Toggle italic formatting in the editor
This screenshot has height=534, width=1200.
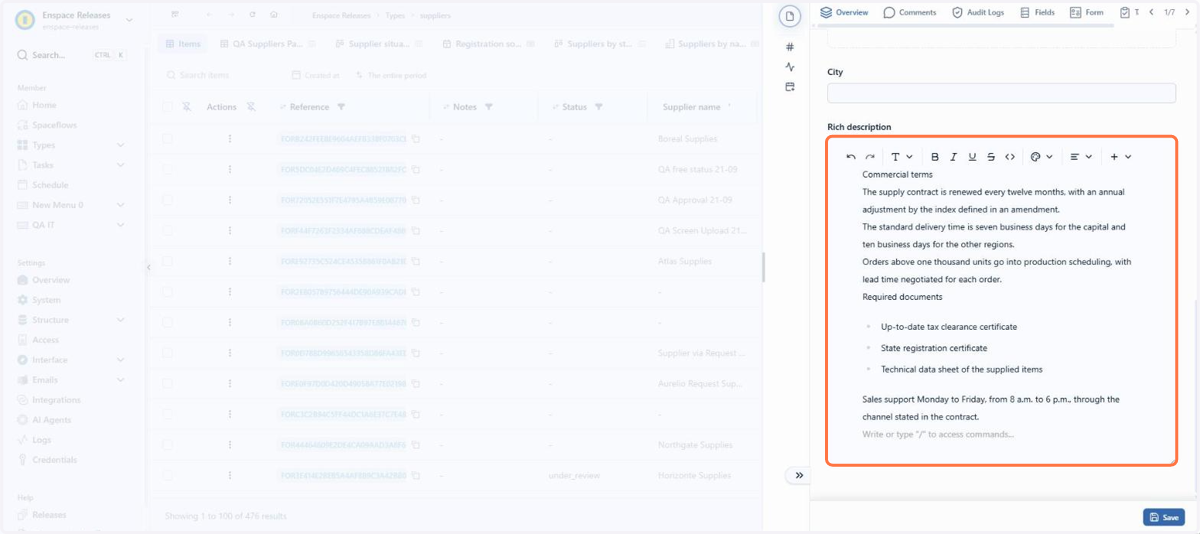coord(954,157)
